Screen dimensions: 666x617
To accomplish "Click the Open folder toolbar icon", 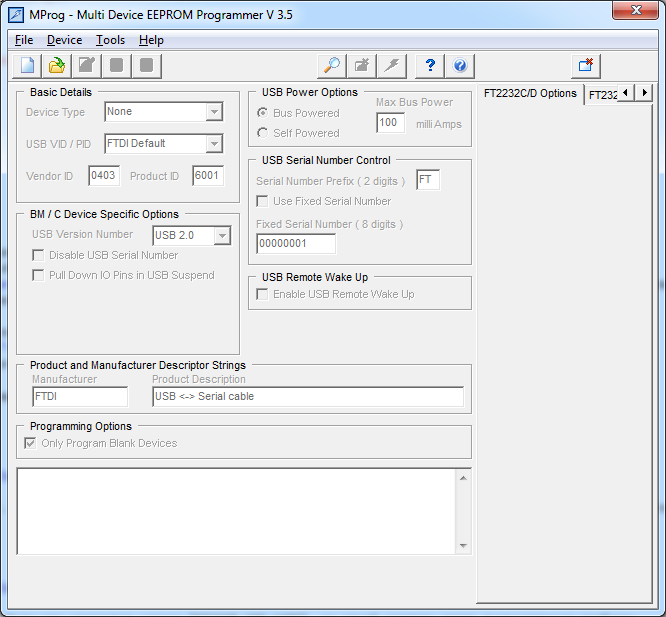I will (x=57, y=66).
